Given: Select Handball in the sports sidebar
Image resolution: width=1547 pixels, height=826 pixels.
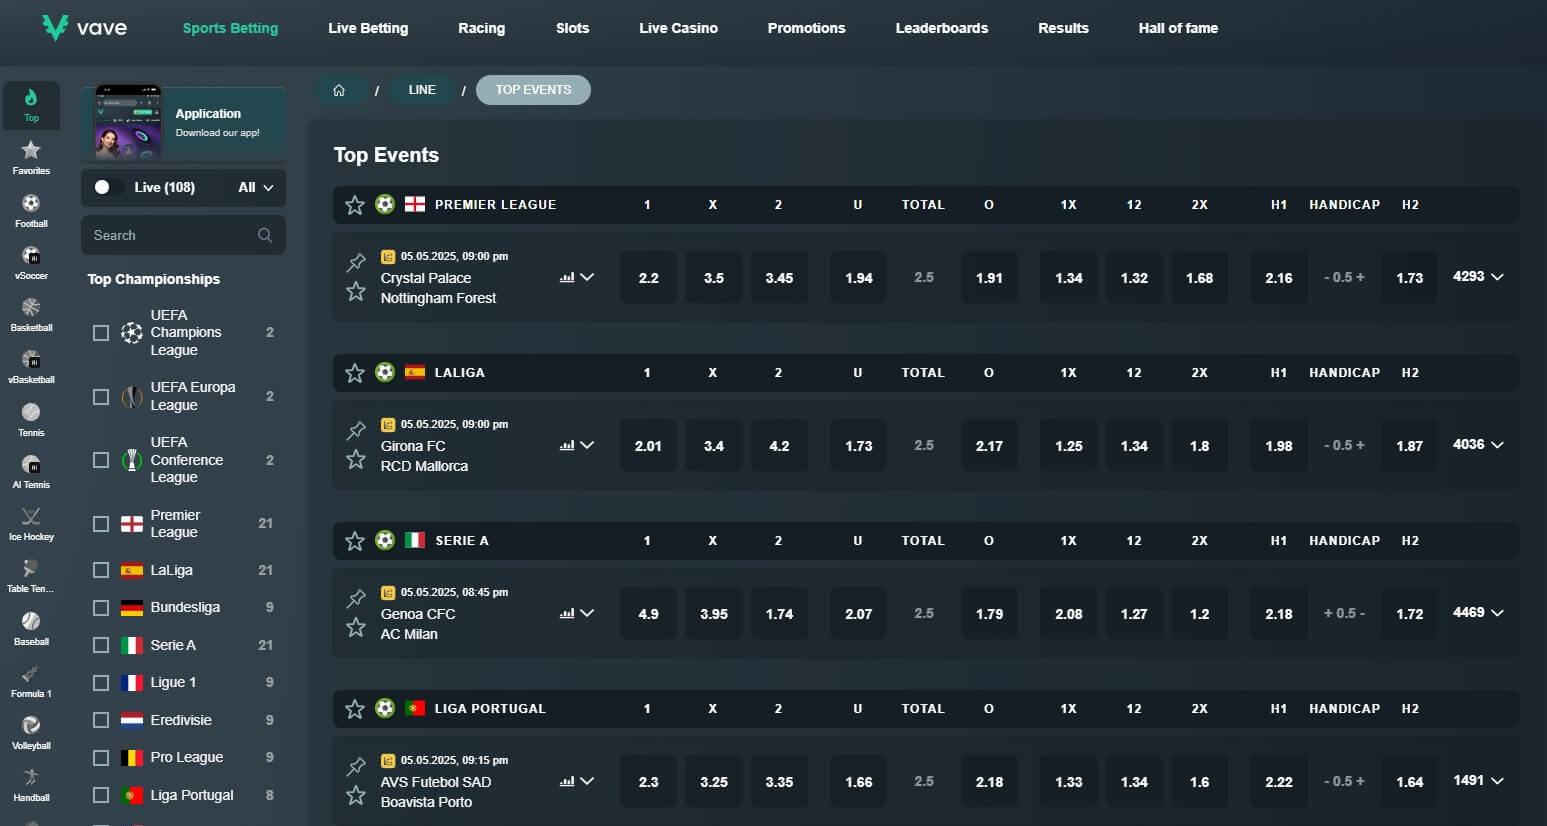Looking at the screenshot, I should [31, 784].
